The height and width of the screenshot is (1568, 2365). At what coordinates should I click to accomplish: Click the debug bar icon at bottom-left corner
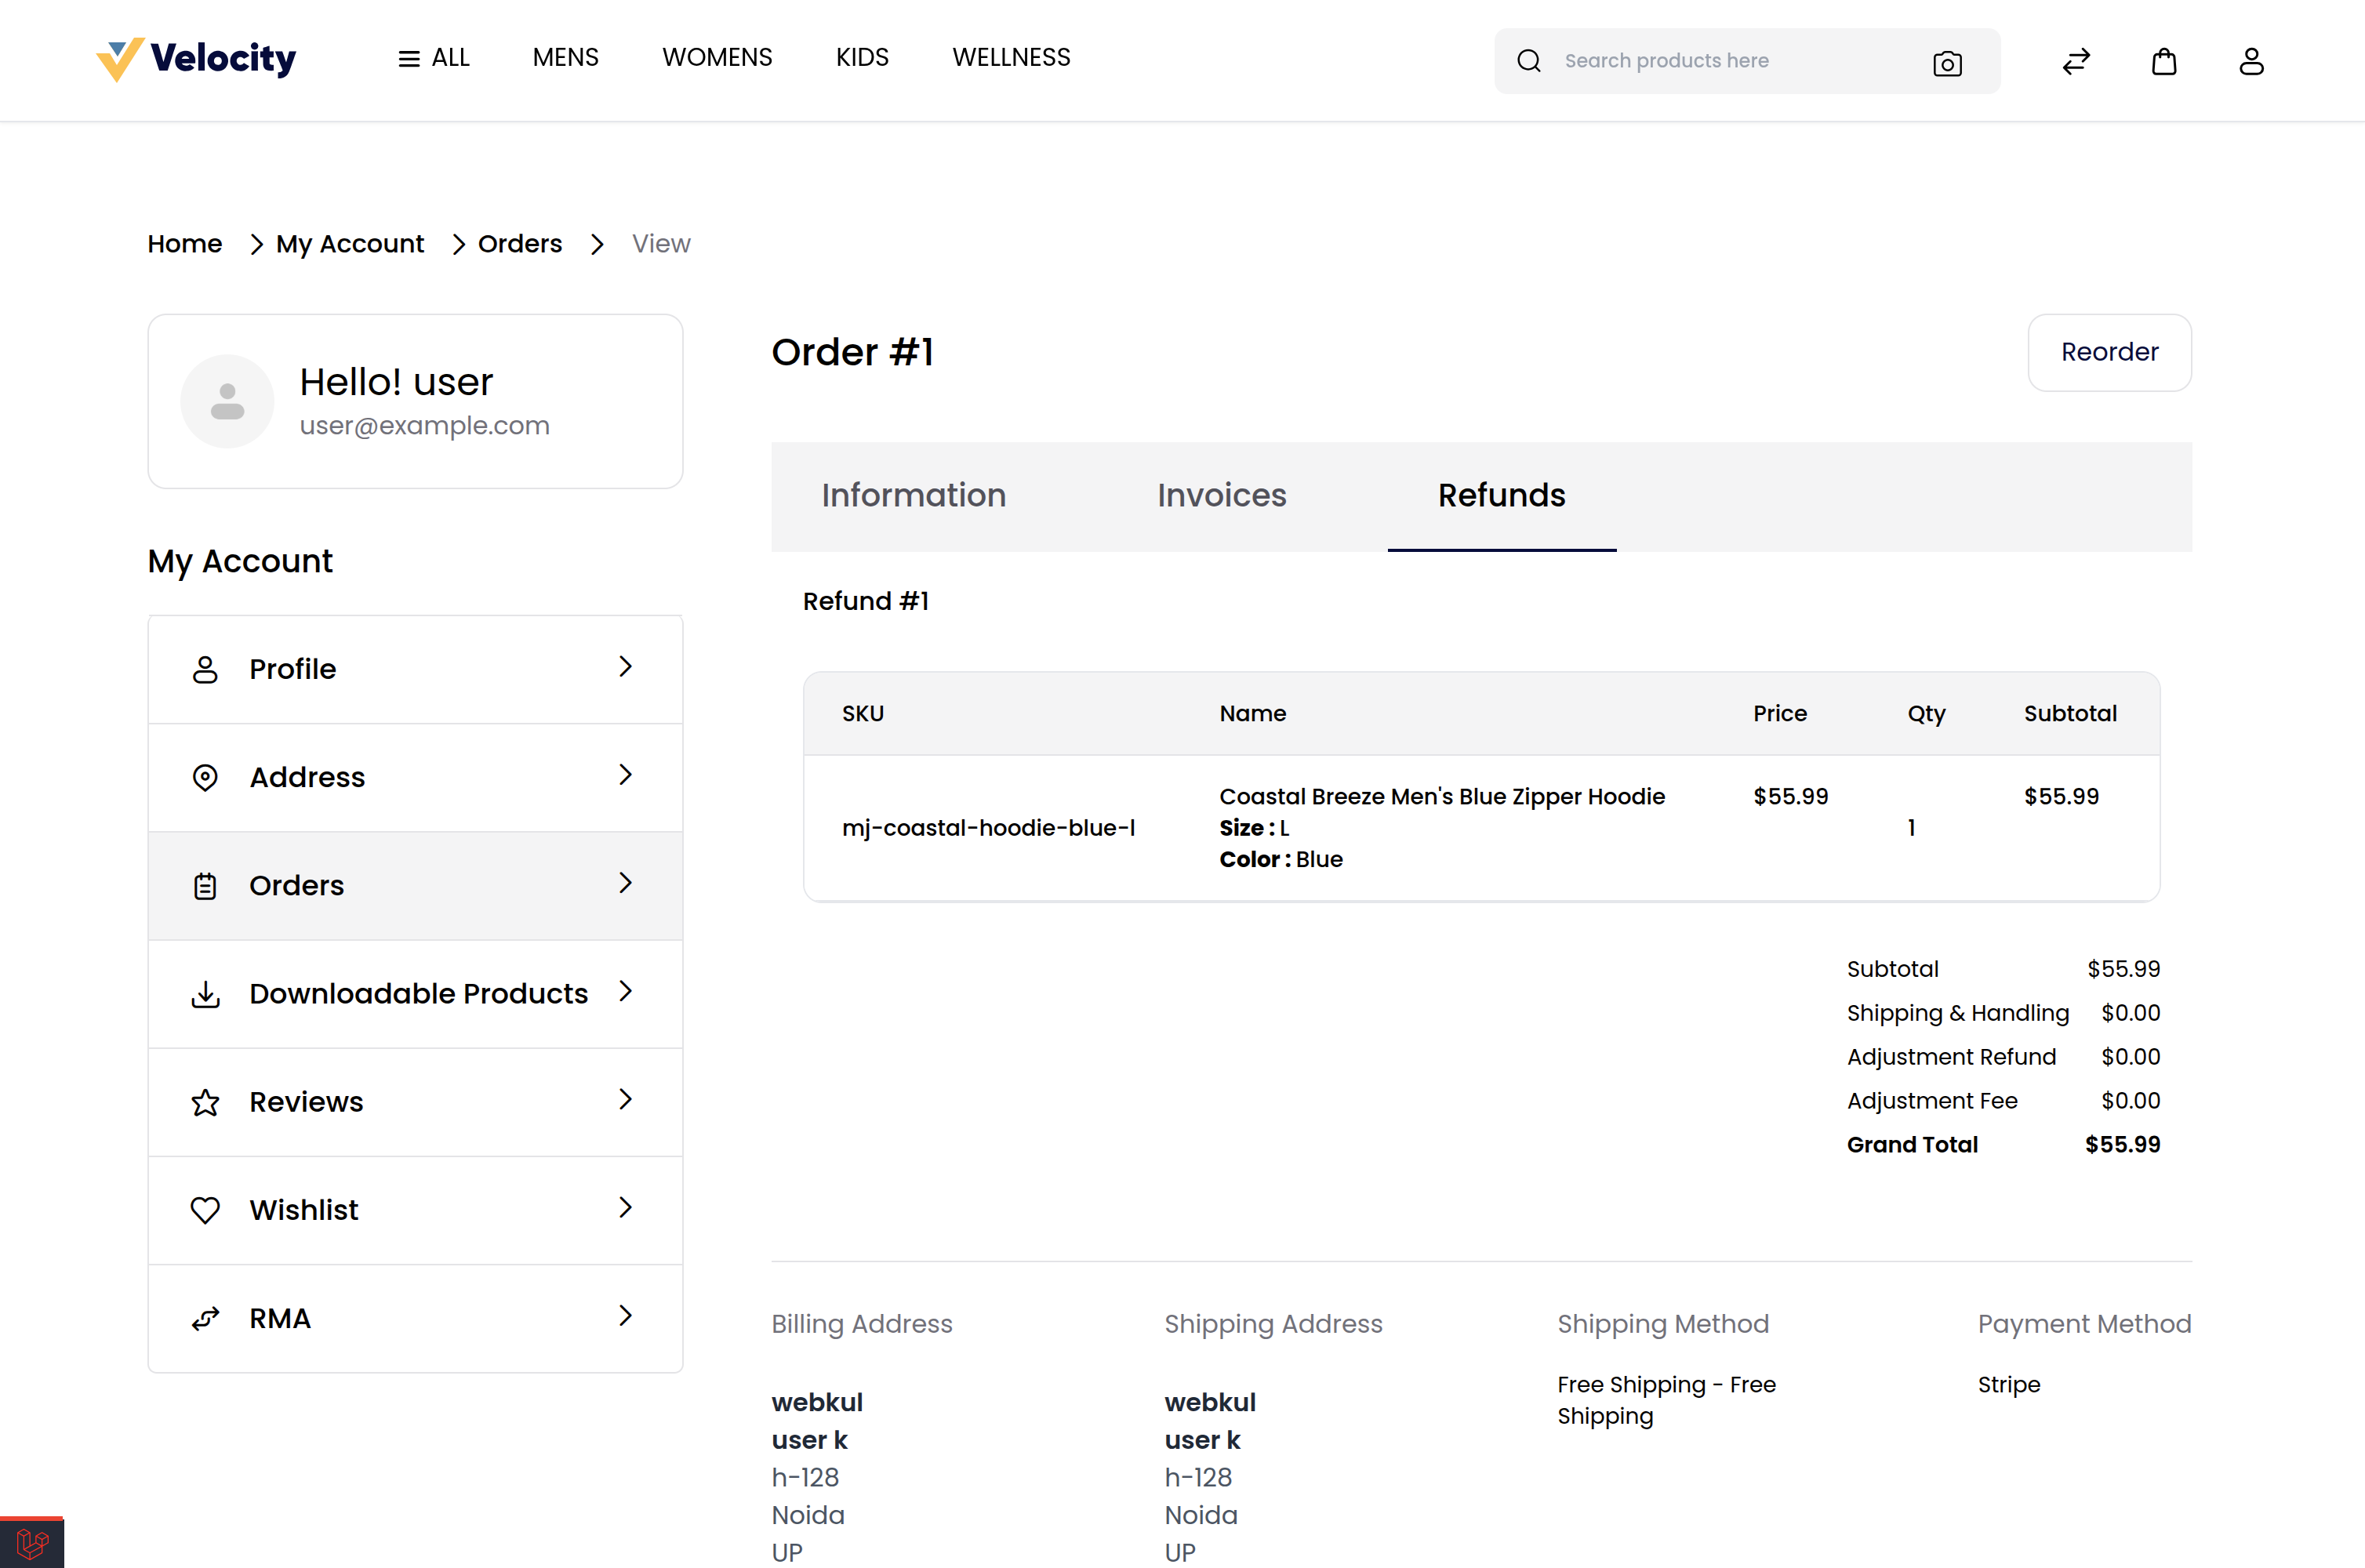[32, 1543]
